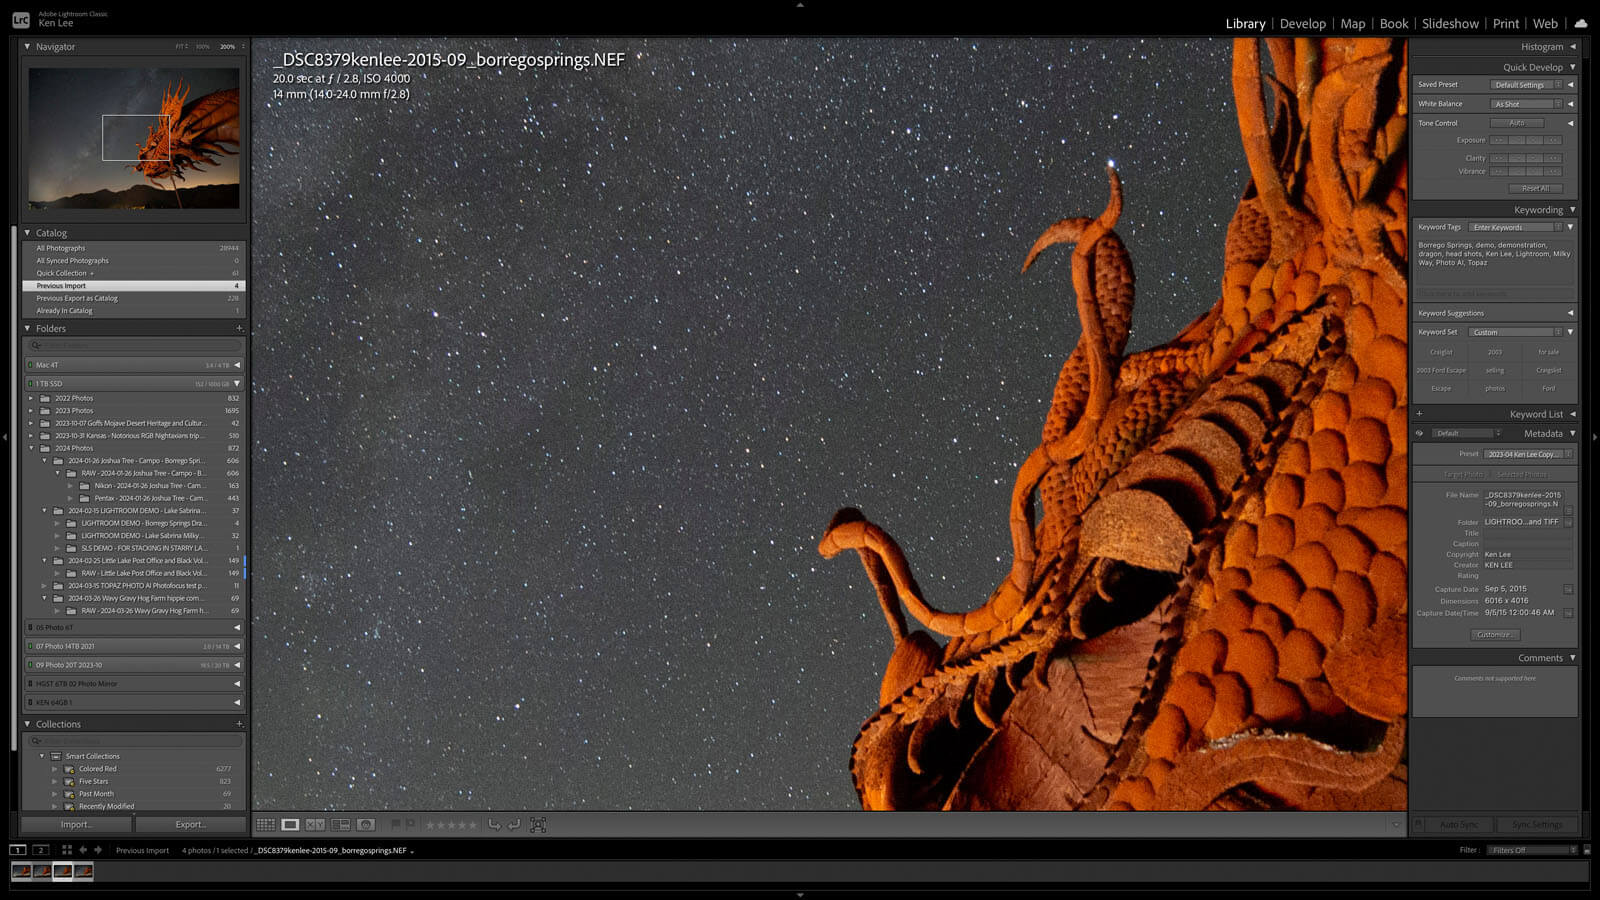Open Compare view (XY) icon
Image resolution: width=1600 pixels, height=900 pixels.
click(x=315, y=825)
